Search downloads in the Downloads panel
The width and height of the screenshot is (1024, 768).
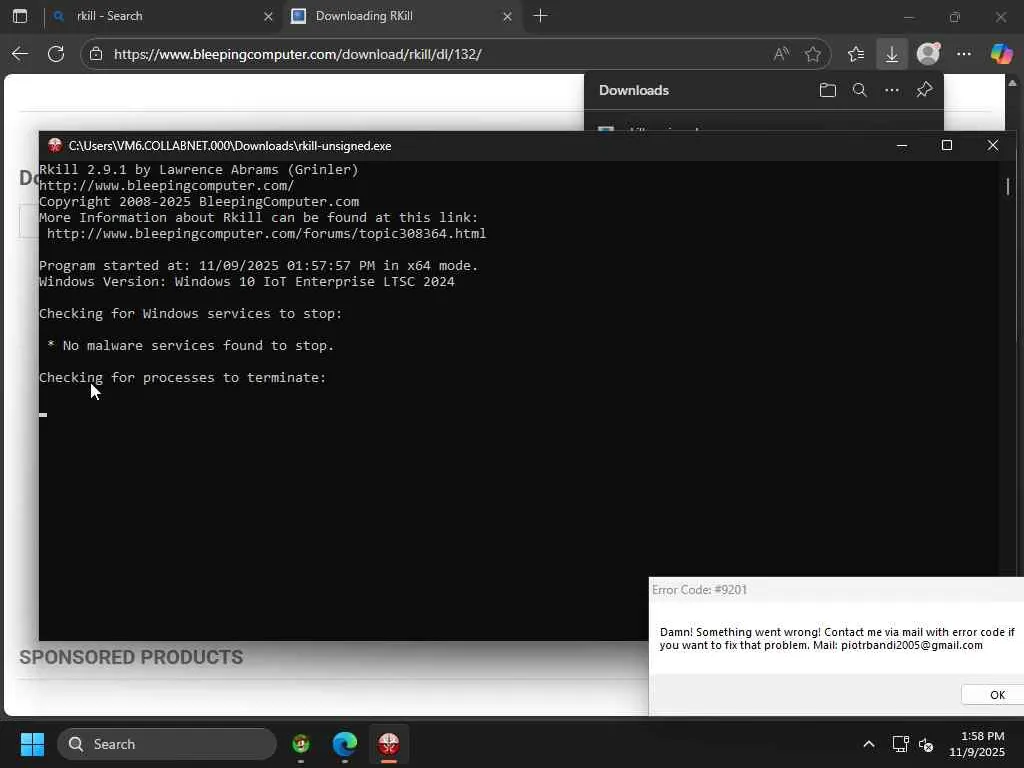(859, 90)
